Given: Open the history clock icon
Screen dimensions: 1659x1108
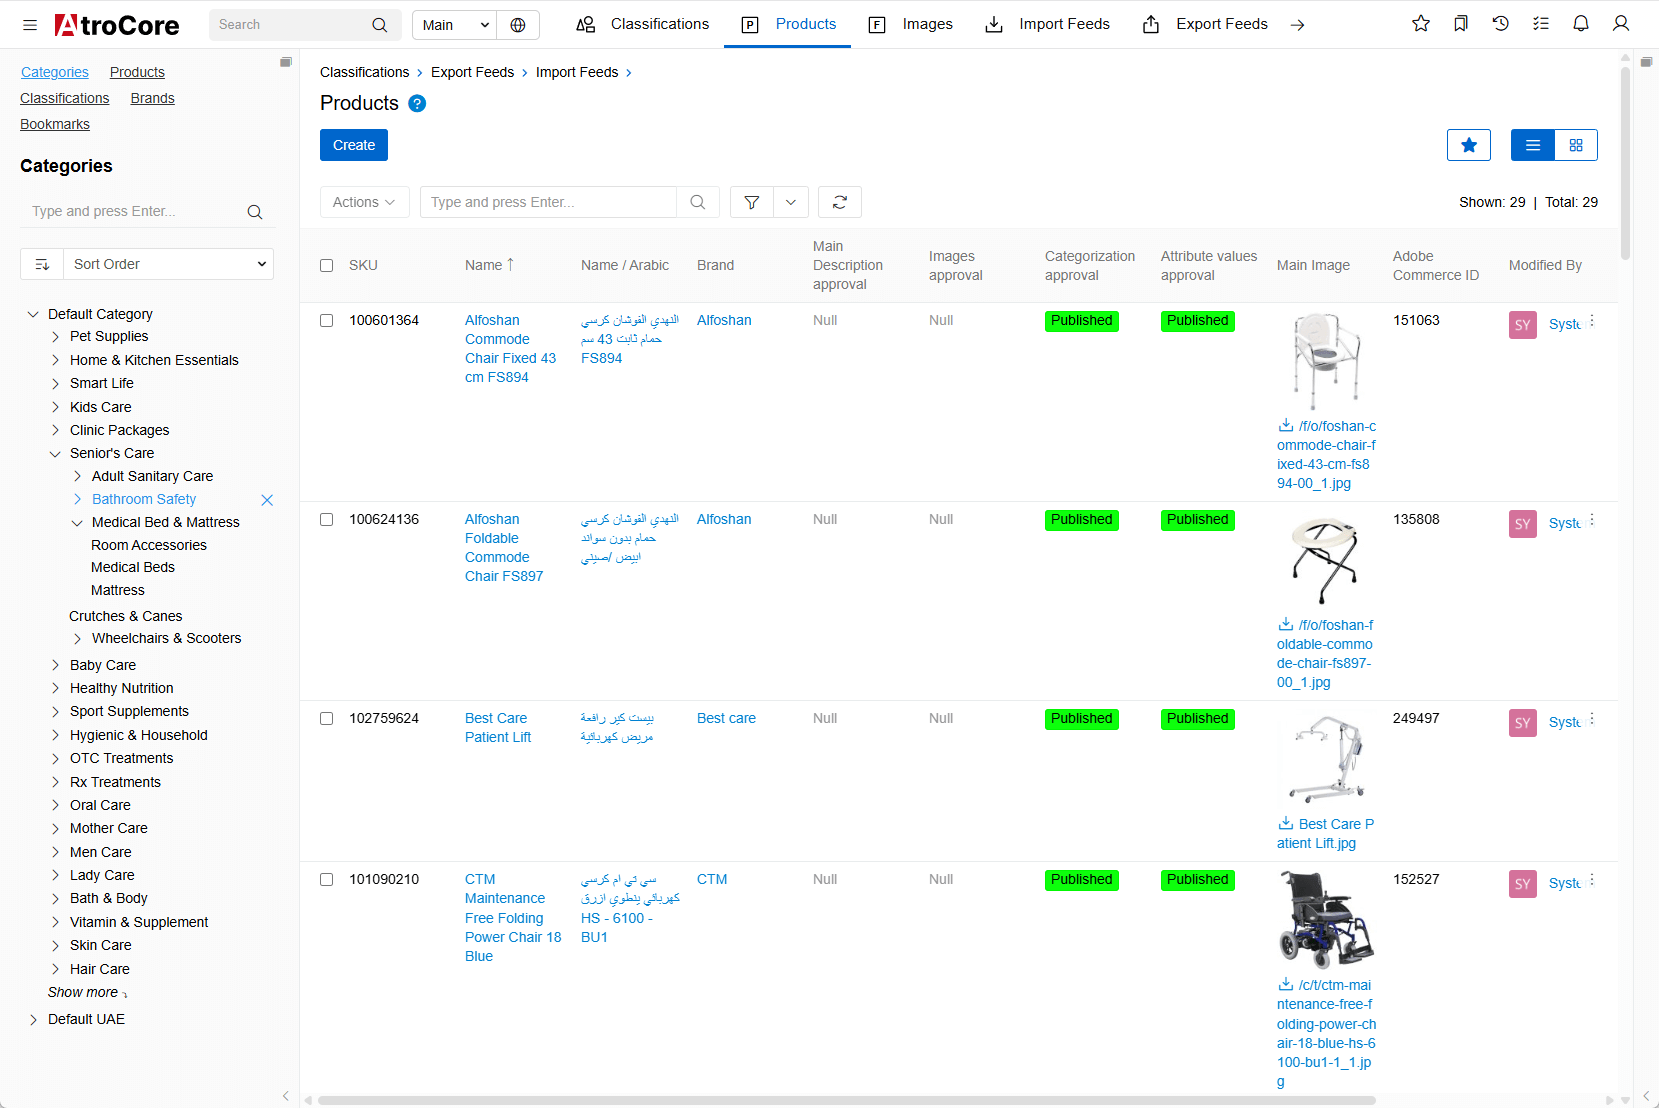Looking at the screenshot, I should point(1500,24).
